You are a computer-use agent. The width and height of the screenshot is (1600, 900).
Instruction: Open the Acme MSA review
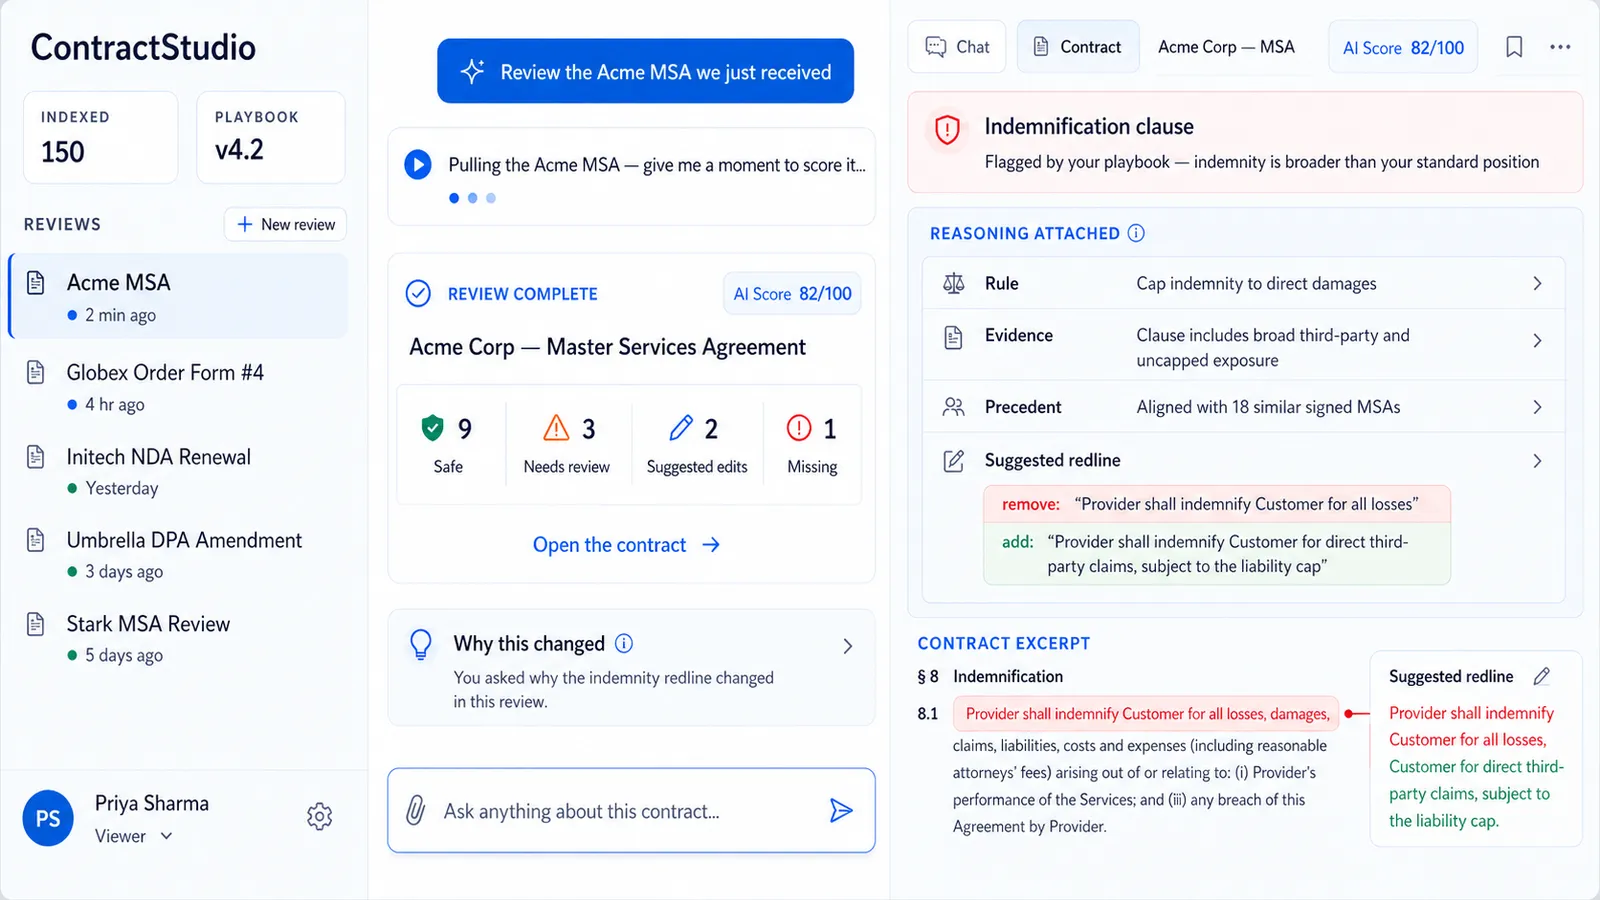pos(178,296)
